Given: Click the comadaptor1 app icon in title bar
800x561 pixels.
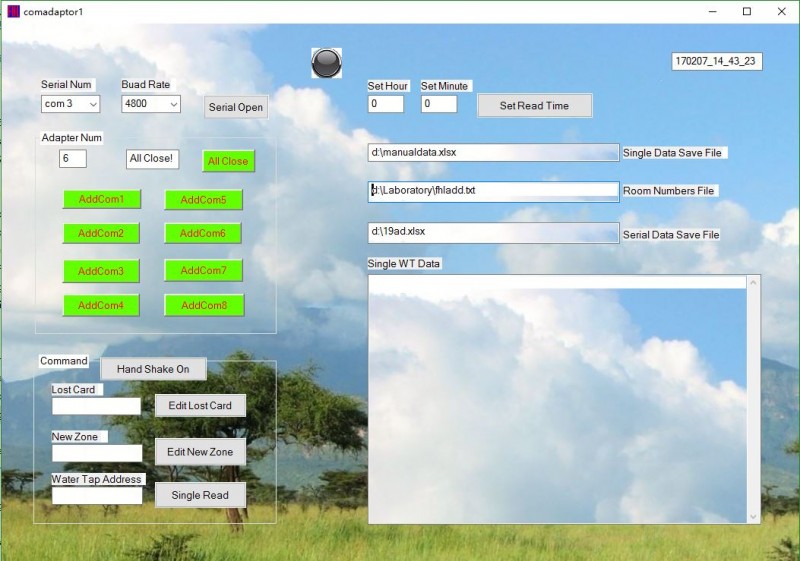Looking at the screenshot, I should [x=13, y=11].
